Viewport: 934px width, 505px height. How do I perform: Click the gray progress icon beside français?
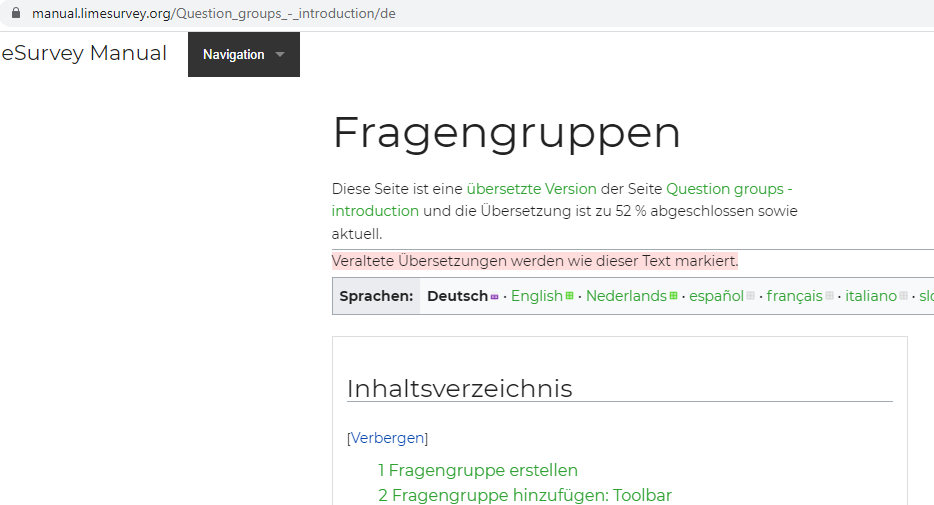pos(829,296)
